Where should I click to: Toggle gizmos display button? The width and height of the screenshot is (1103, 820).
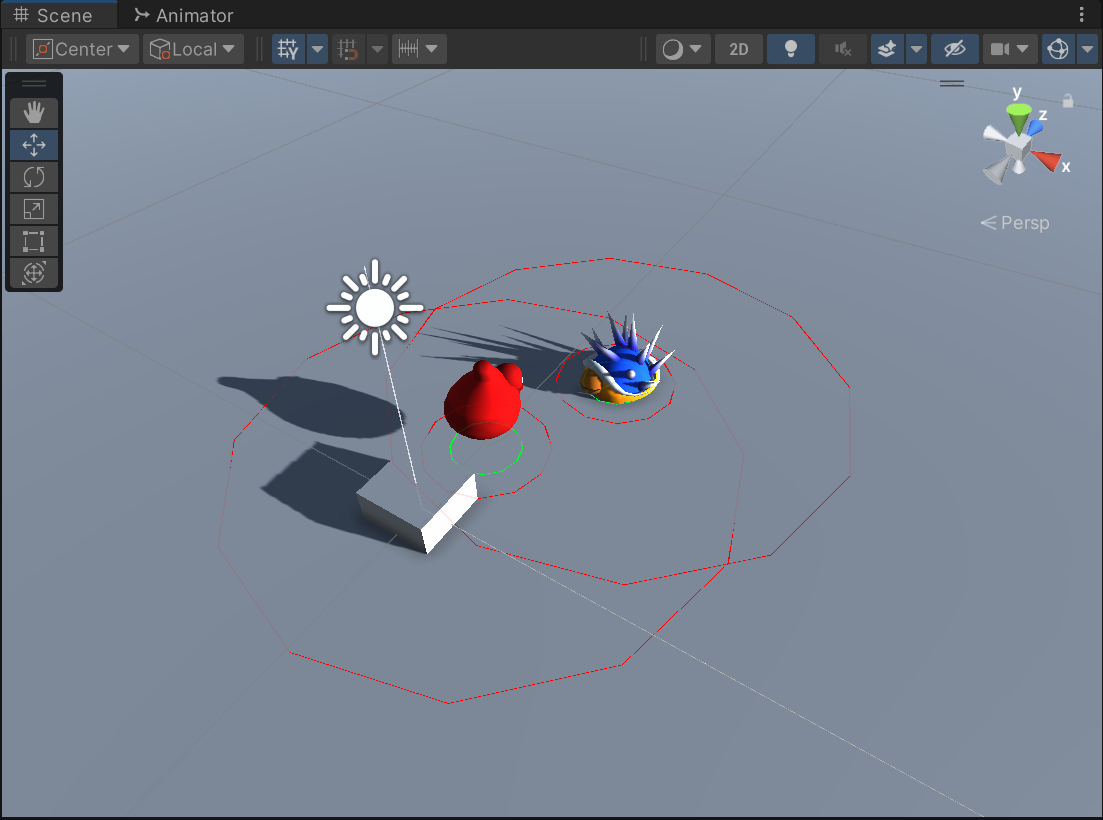tap(1058, 49)
